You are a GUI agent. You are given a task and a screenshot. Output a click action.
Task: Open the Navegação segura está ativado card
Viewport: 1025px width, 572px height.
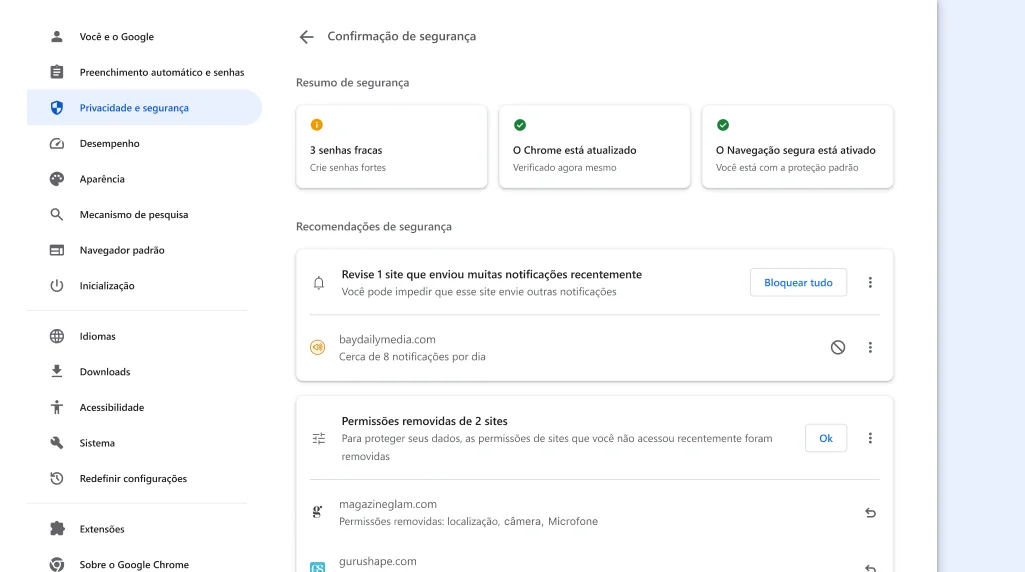[798, 146]
